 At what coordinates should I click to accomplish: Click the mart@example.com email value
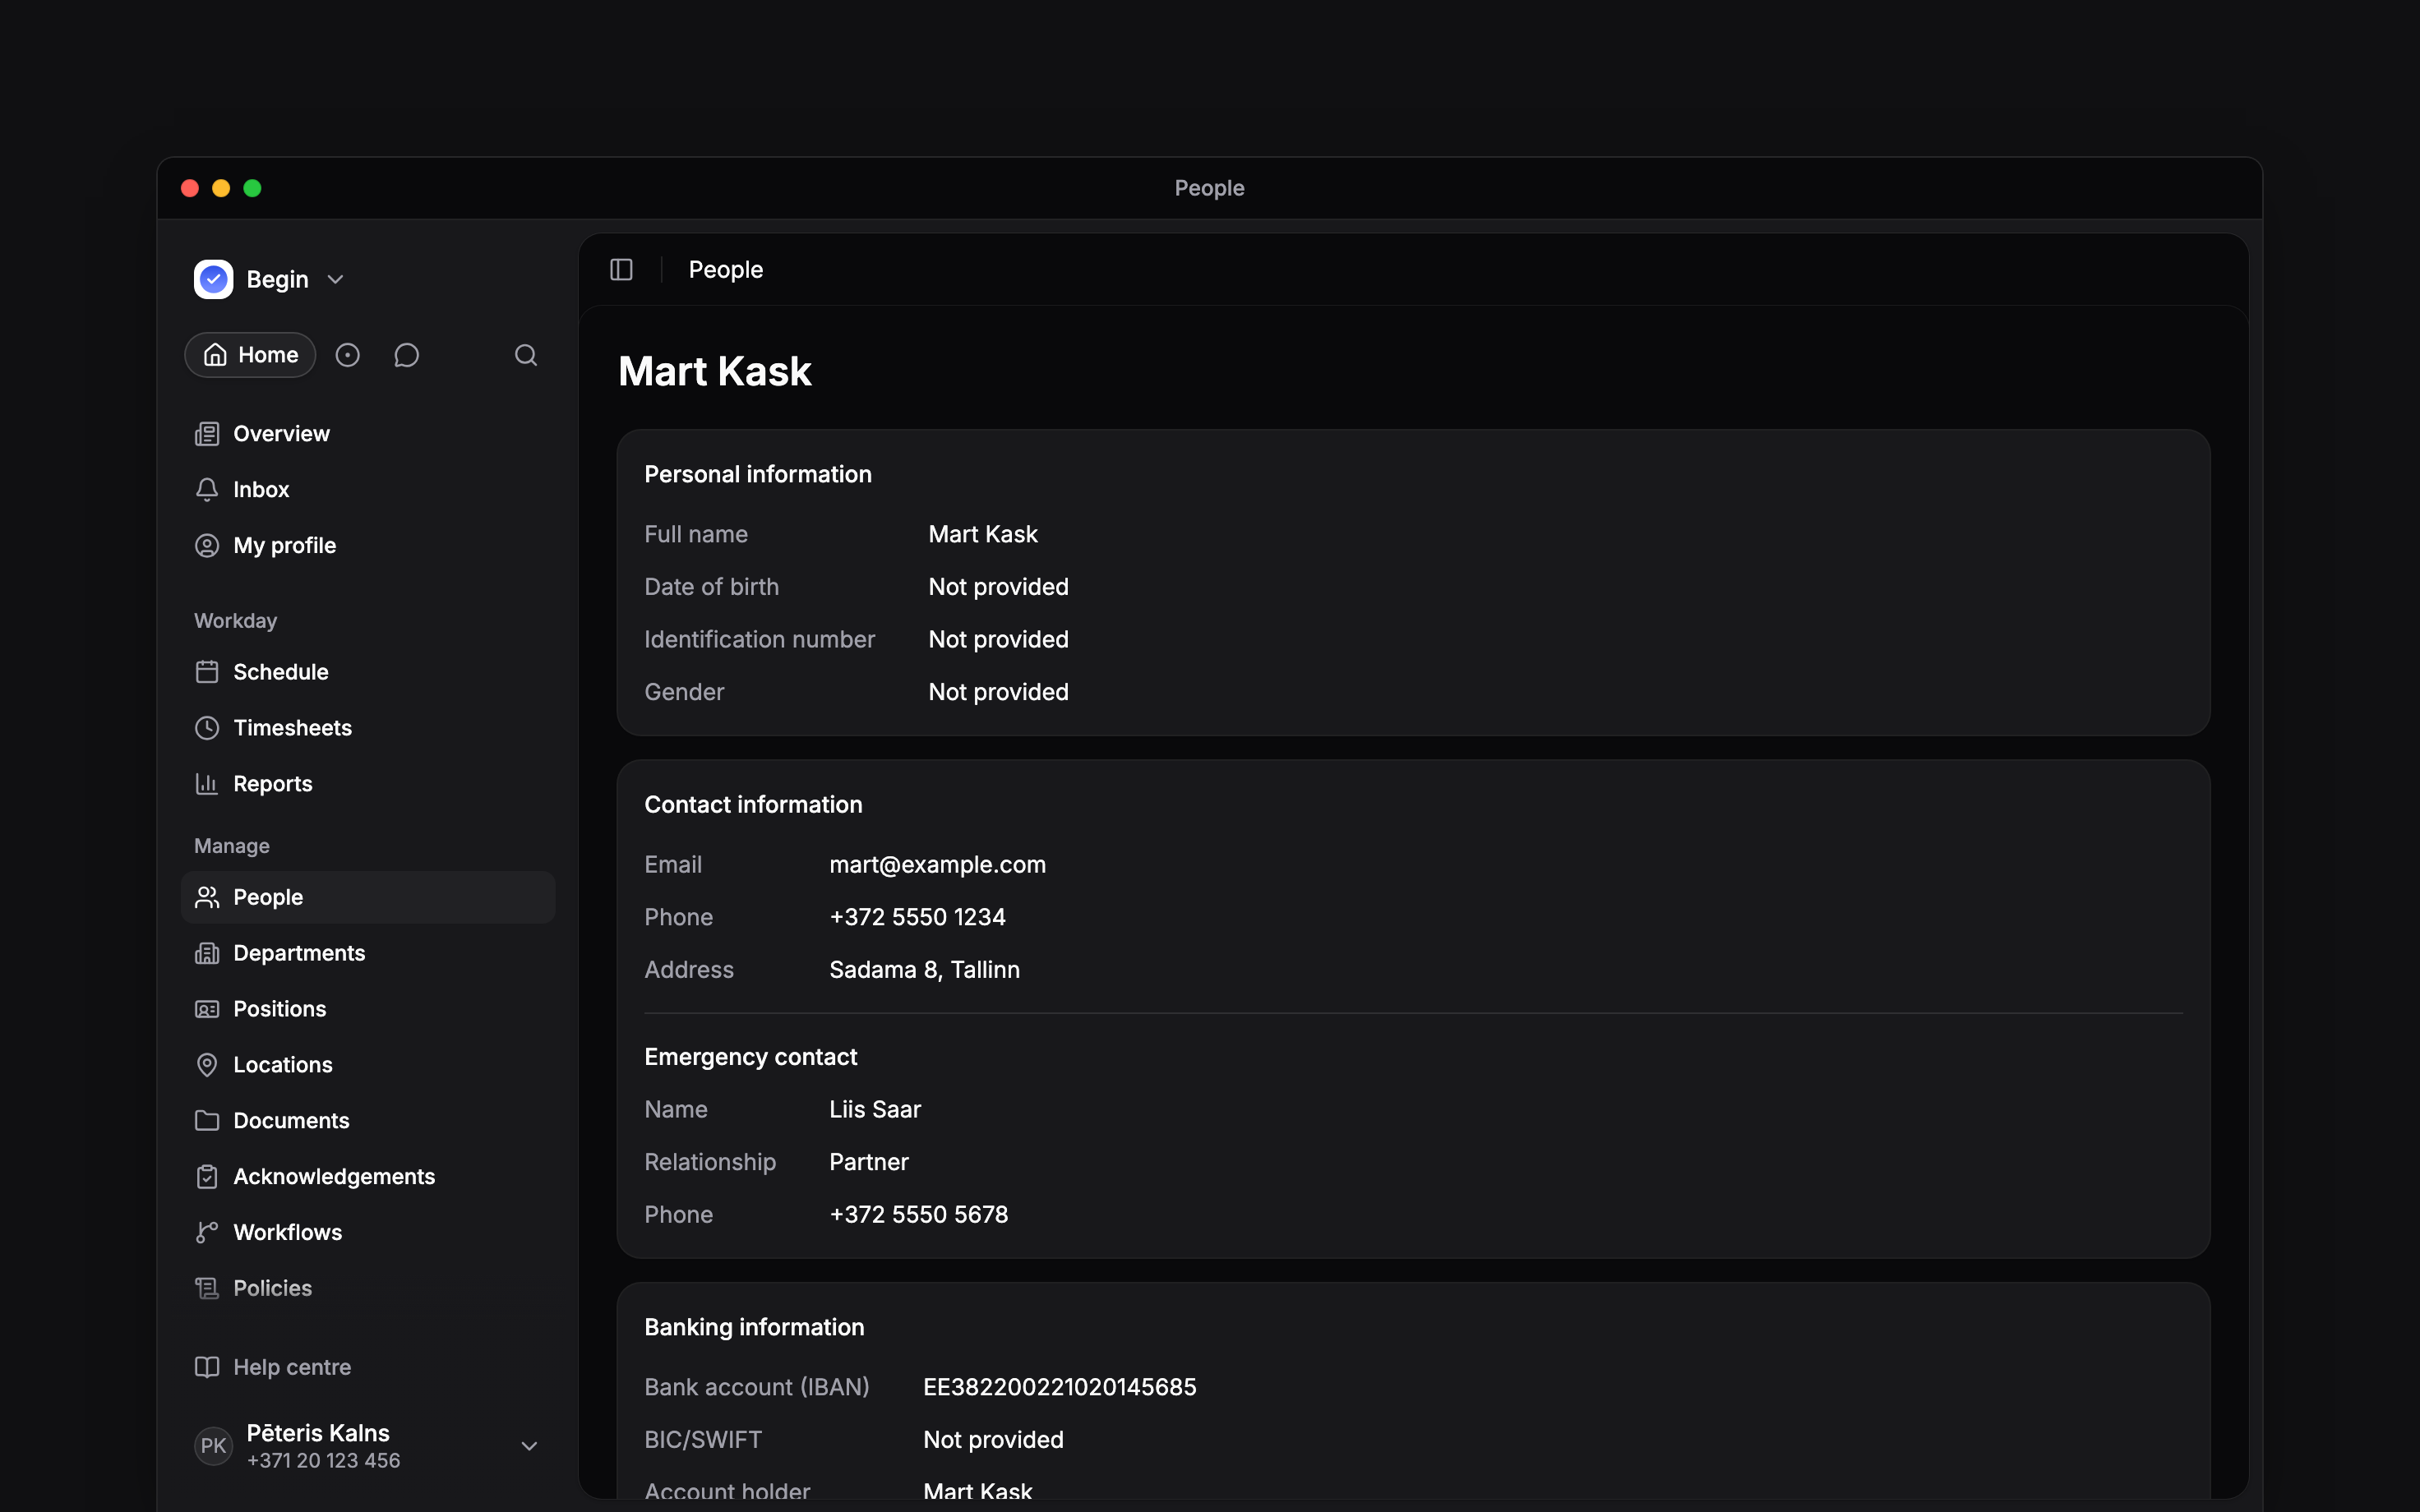937,865
